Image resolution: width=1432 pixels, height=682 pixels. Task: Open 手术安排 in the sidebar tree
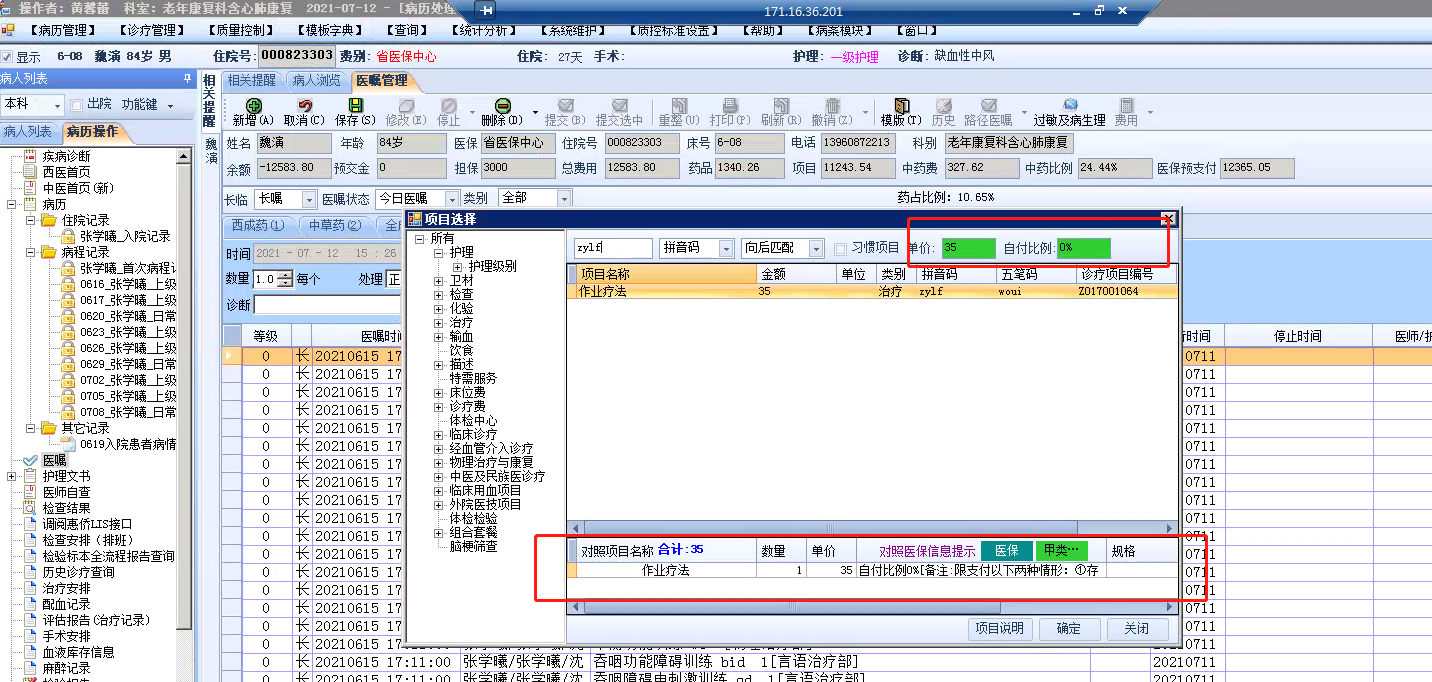tap(66, 636)
